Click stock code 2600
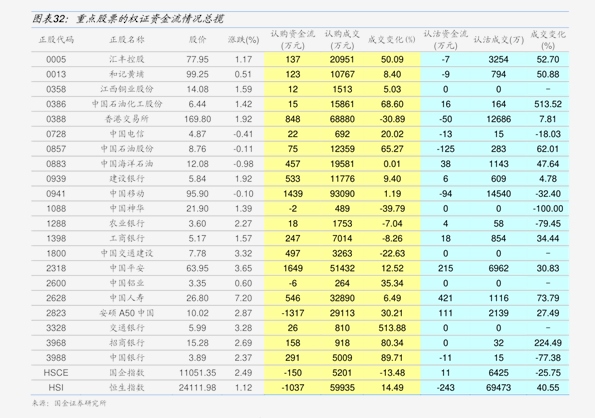Viewport: 595px width, 418px height. pyautogui.click(x=56, y=283)
